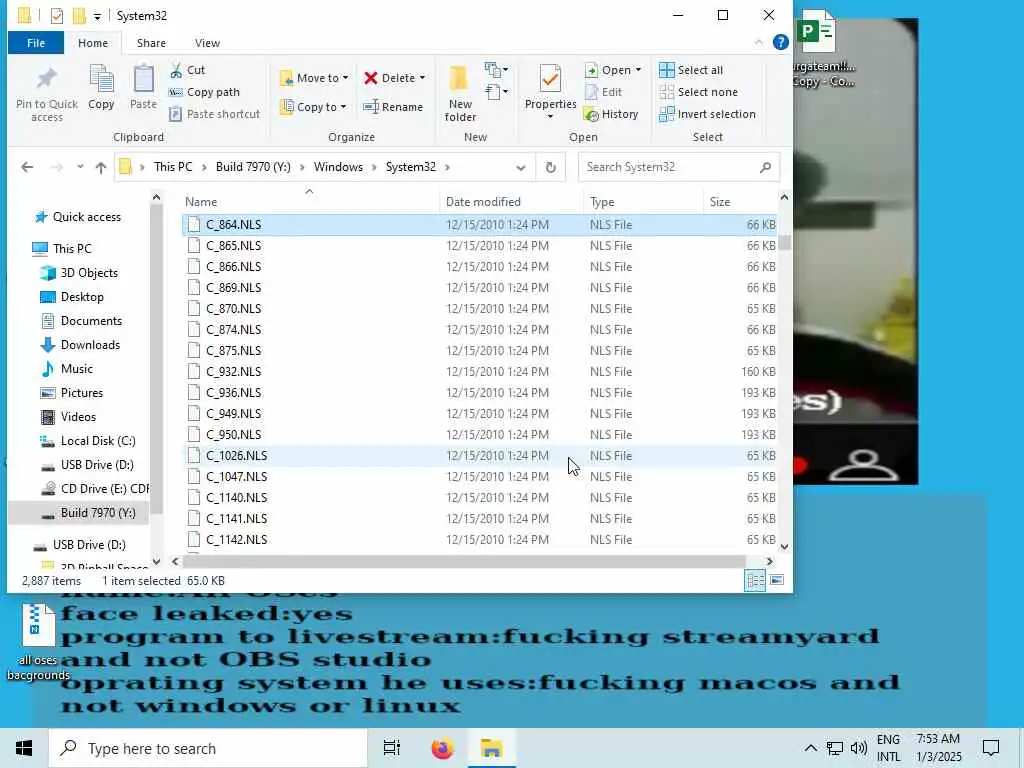Image resolution: width=1024 pixels, height=768 pixels.
Task: Cut the selected file
Action: click(187, 70)
